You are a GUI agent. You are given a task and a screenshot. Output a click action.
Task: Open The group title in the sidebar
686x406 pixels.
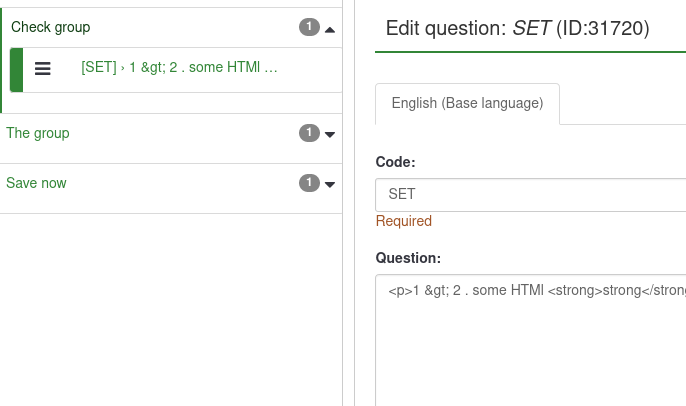click(38, 133)
